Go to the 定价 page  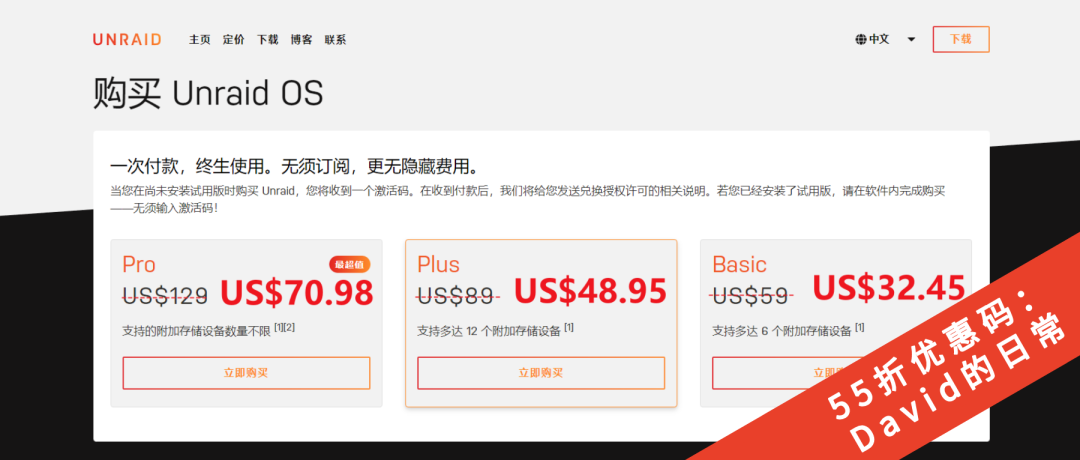233,40
